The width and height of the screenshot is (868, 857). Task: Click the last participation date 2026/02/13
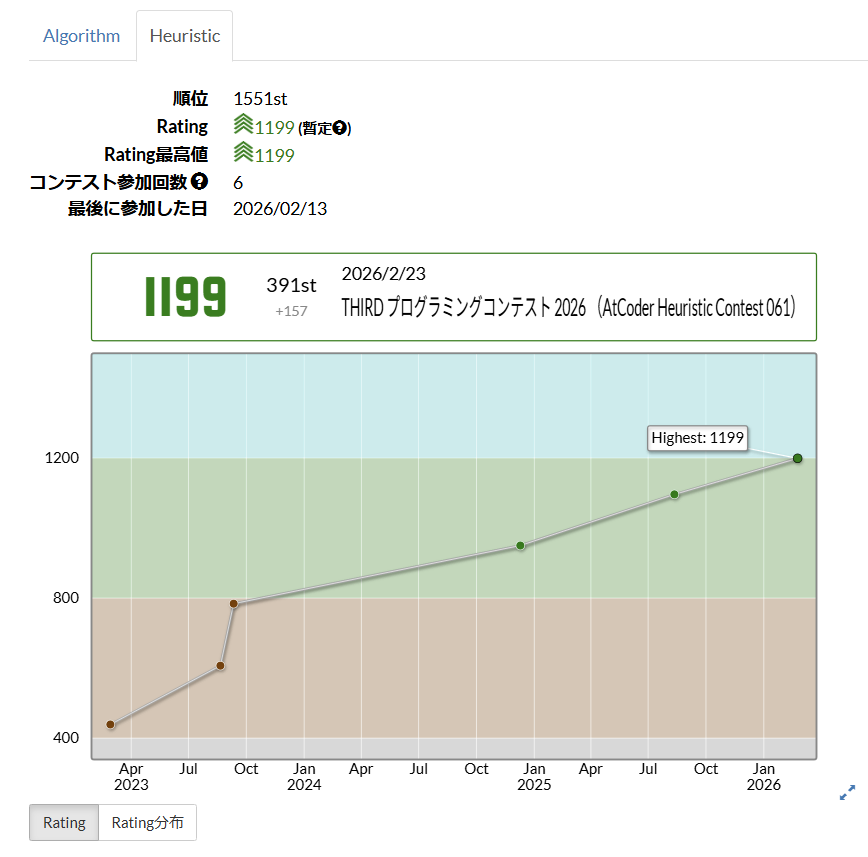click(x=280, y=209)
